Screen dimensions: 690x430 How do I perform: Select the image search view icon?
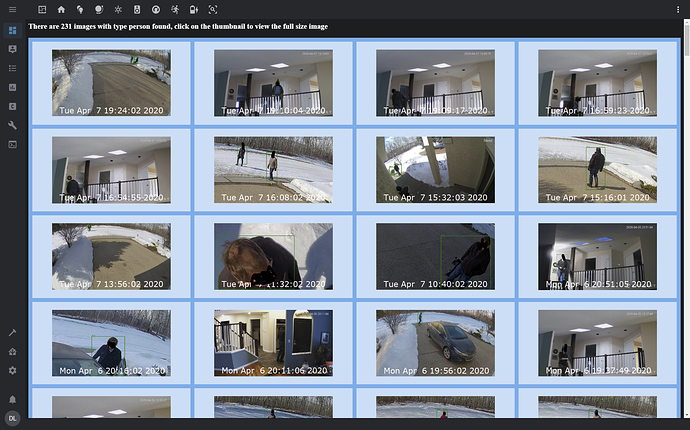(x=213, y=9)
